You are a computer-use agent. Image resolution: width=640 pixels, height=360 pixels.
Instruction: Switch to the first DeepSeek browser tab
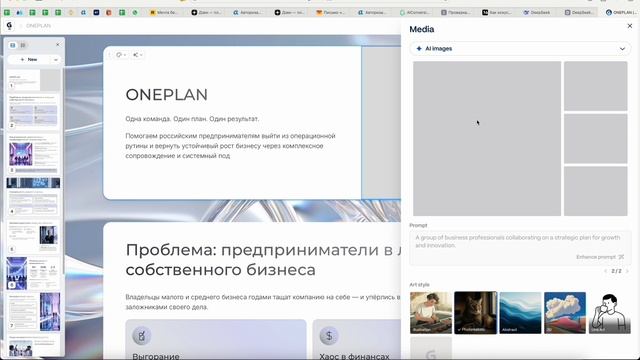tap(537, 13)
